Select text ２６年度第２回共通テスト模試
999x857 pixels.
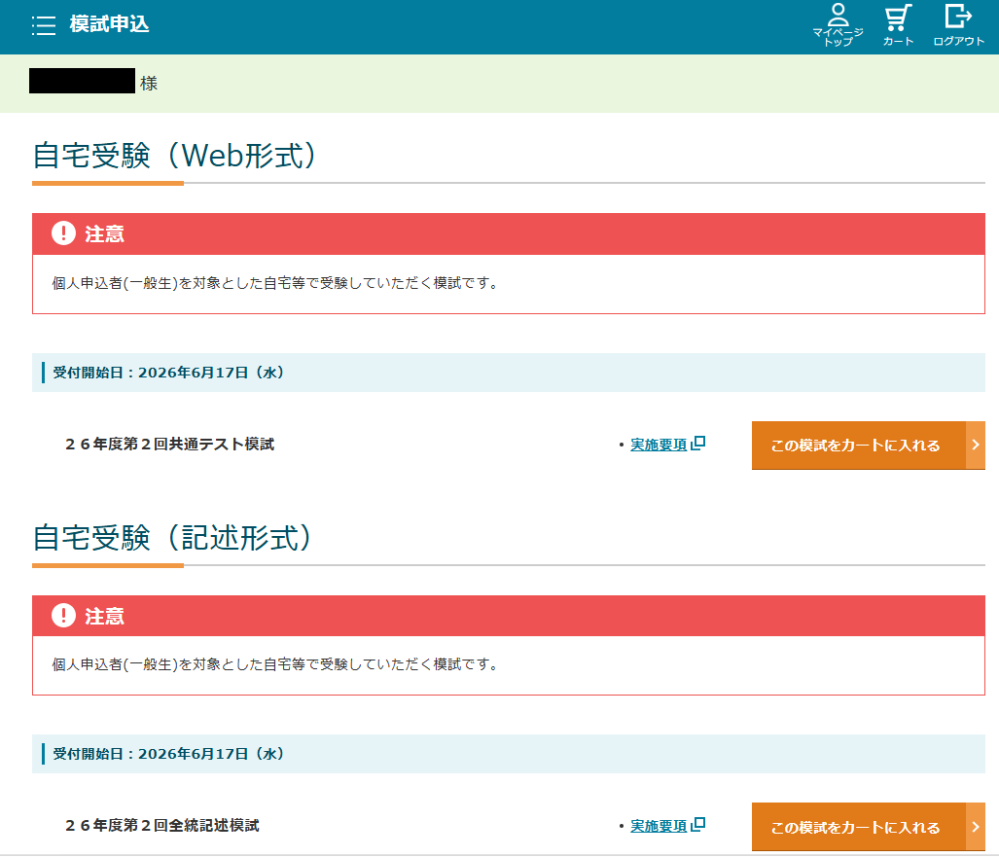169,444
